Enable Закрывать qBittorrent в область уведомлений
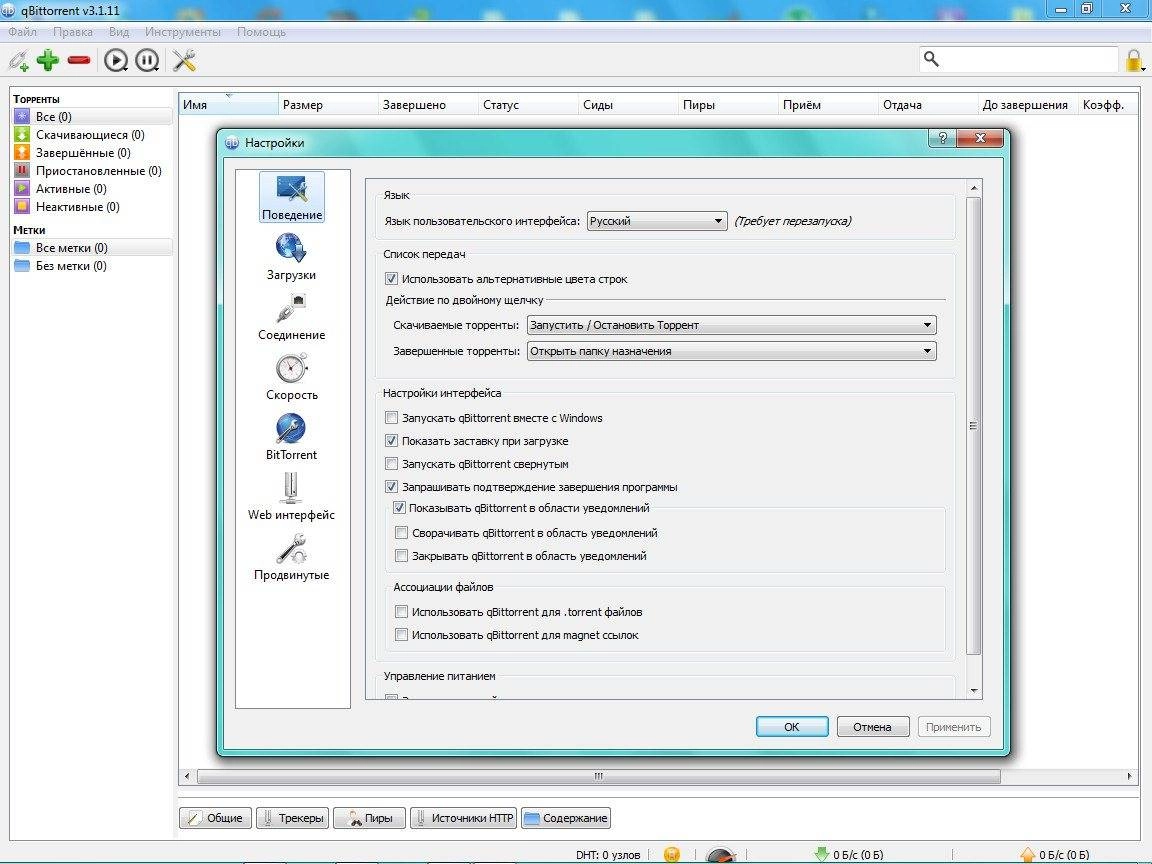Viewport: 1152px width, 864px height. pyautogui.click(x=401, y=555)
